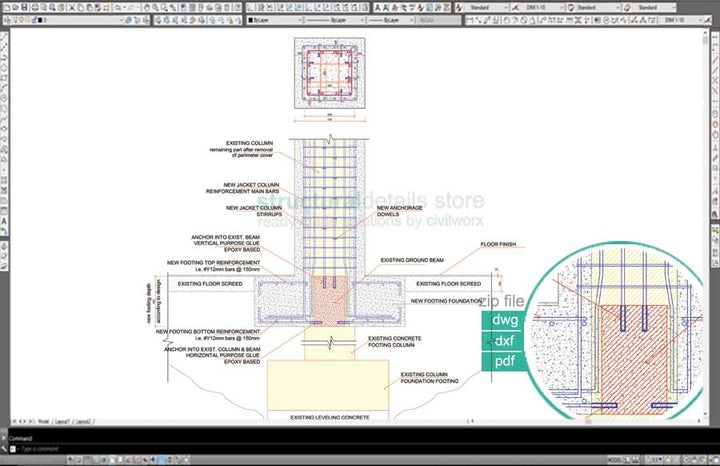Switch to the Model tab
Image resolution: width=720 pixels, height=466 pixels.
[44, 421]
